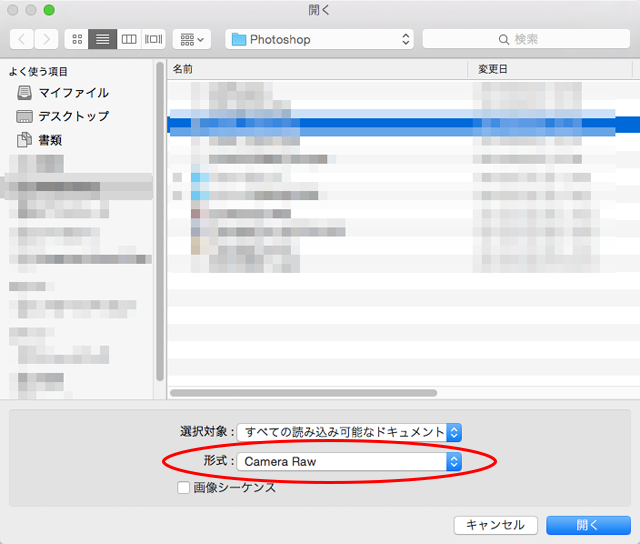Go forward with the right arrow button

pos(46,39)
